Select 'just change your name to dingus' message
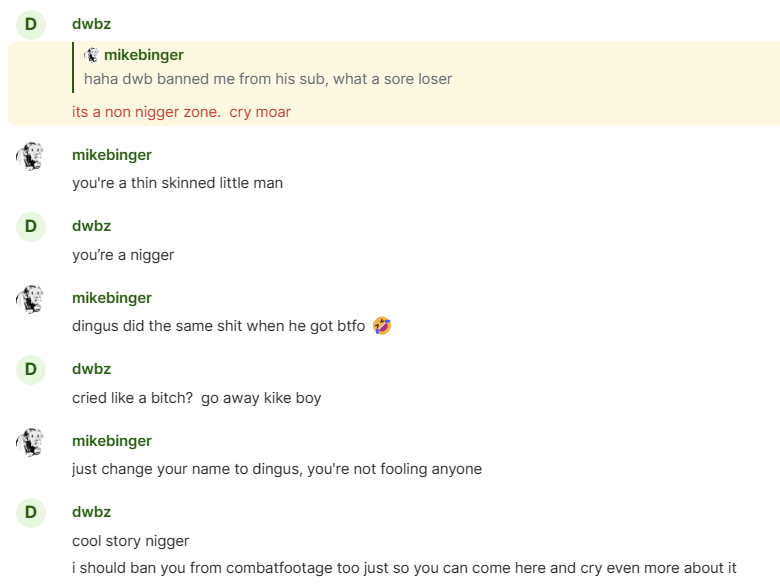Viewport: 780px width, 586px height. (x=277, y=469)
